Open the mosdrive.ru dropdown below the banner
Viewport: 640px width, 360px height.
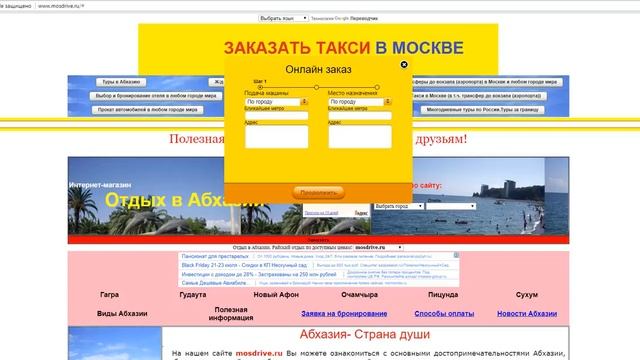point(378,248)
